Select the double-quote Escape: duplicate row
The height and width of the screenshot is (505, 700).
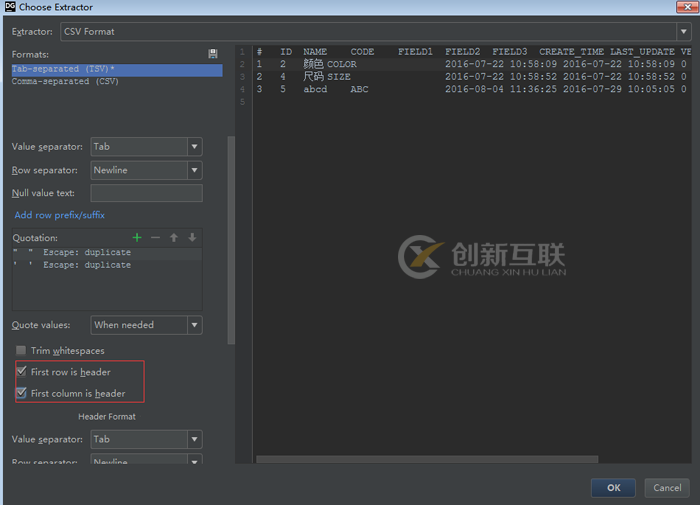[107, 253]
